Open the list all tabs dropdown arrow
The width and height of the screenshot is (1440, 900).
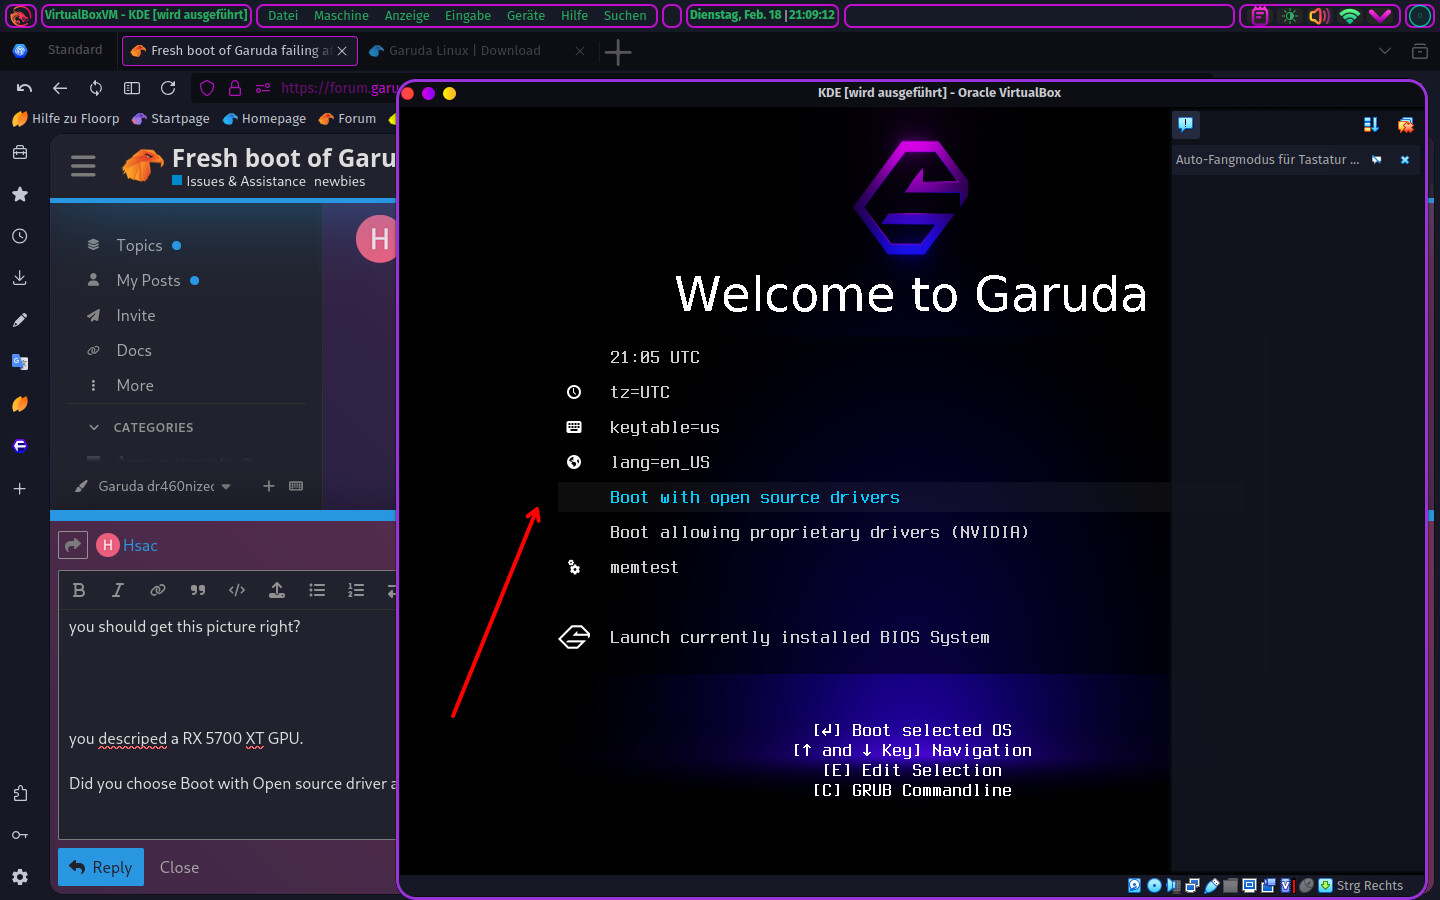point(1385,51)
